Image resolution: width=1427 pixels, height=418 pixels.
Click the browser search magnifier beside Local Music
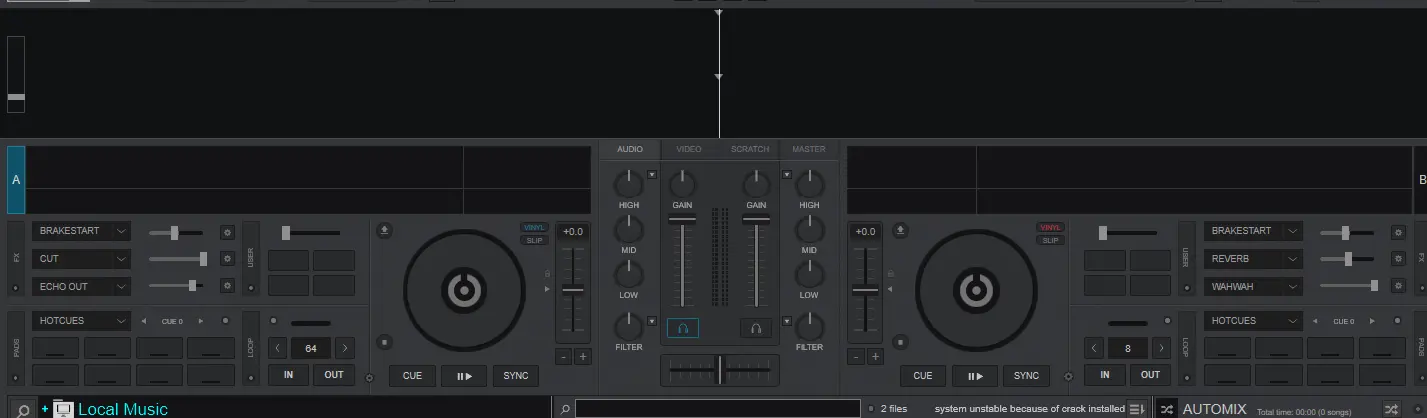click(22, 410)
